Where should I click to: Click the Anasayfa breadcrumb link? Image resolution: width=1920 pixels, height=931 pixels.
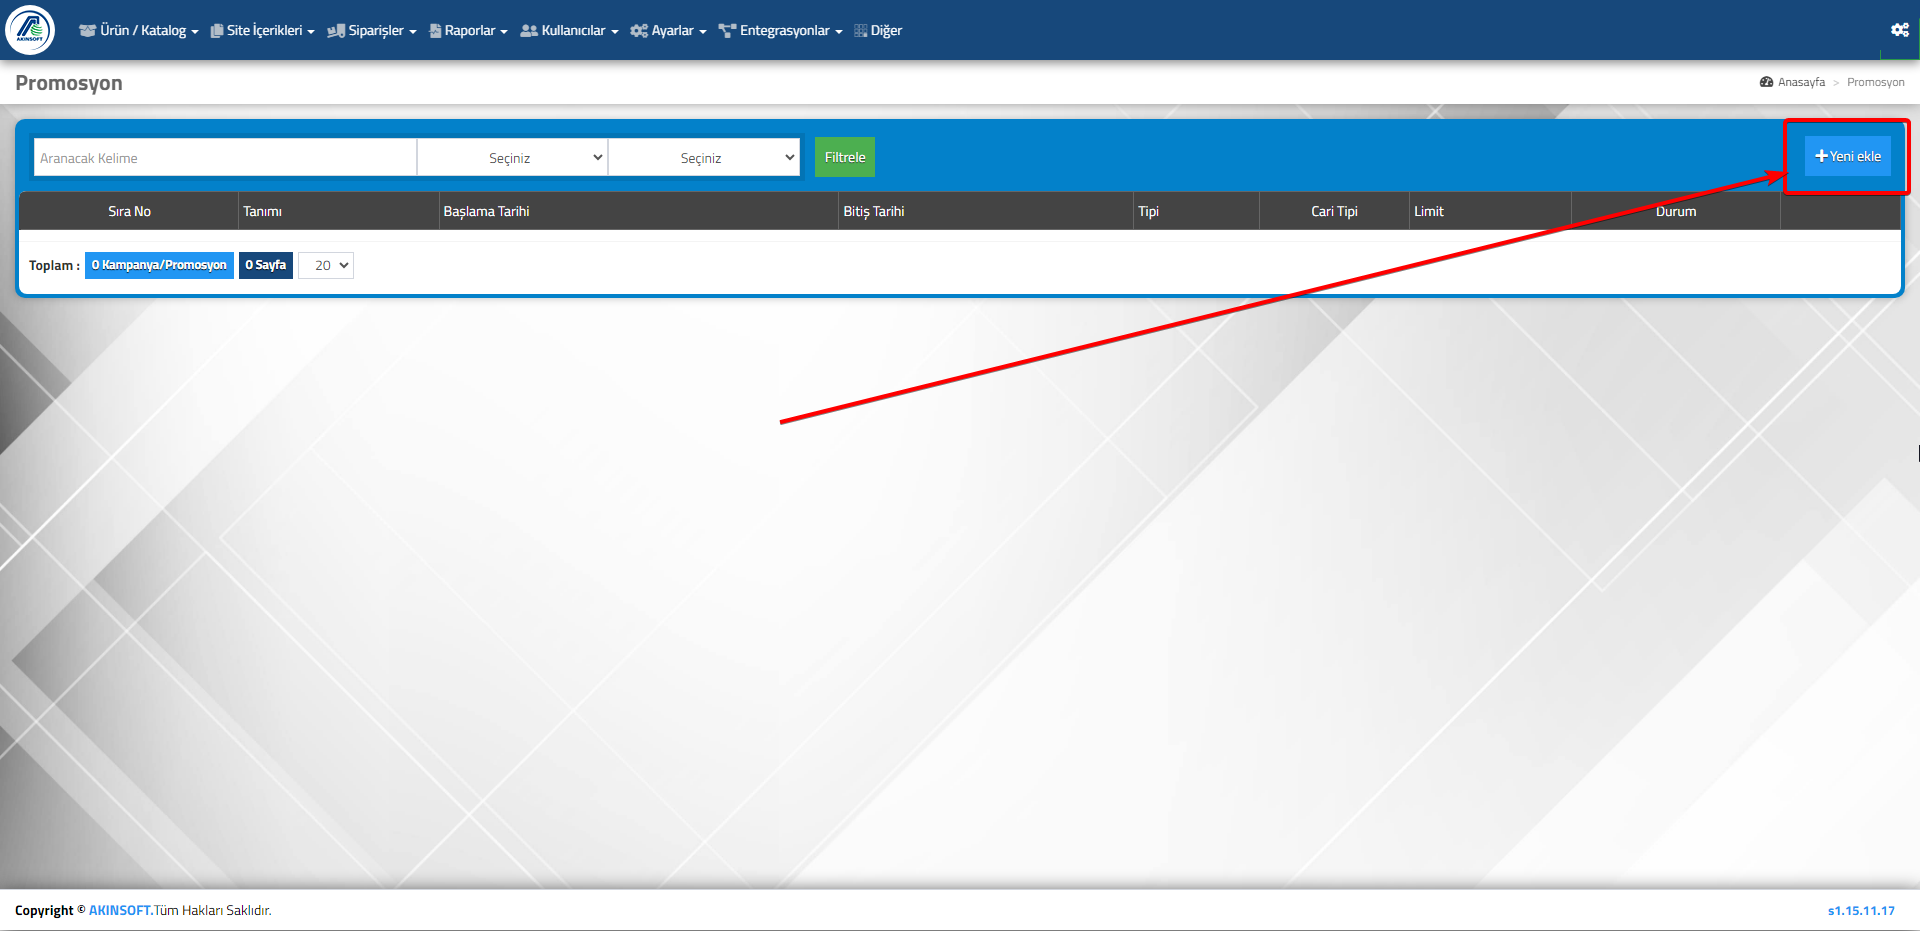pos(1793,82)
